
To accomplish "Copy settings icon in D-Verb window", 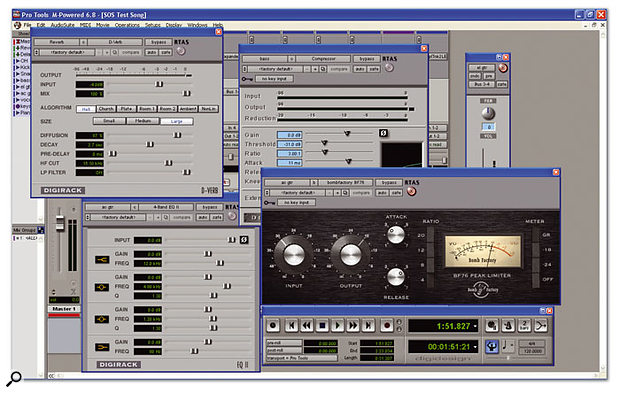I will click(x=114, y=52).
